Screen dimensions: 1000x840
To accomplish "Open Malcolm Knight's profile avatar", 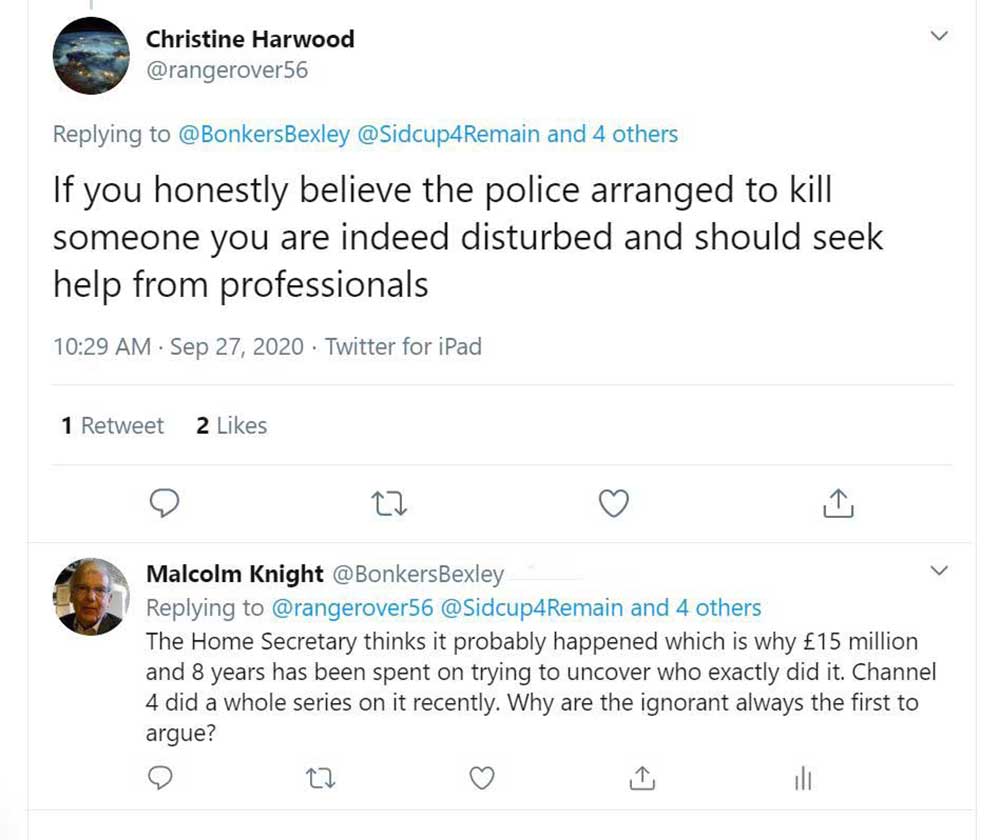I will pyautogui.click(x=91, y=596).
